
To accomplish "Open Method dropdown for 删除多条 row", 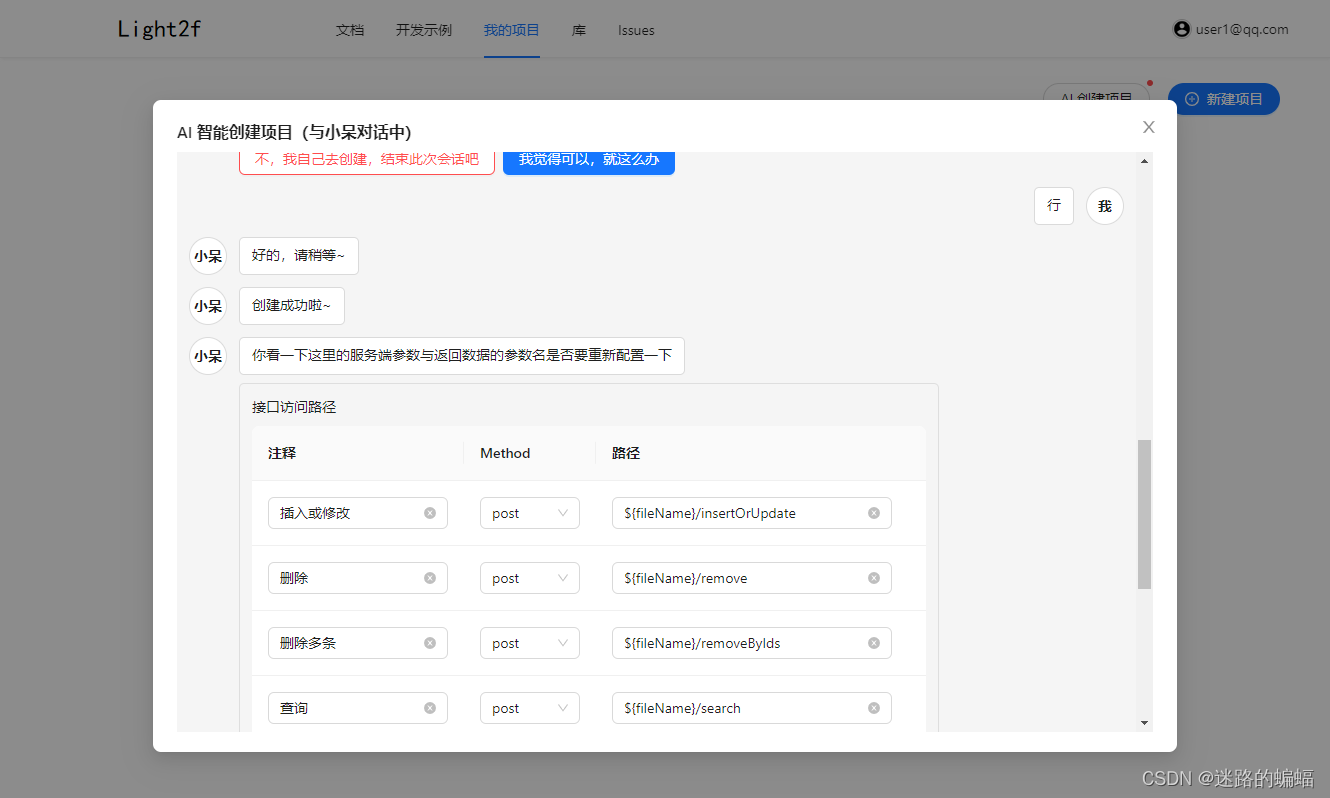I will pyautogui.click(x=530, y=643).
